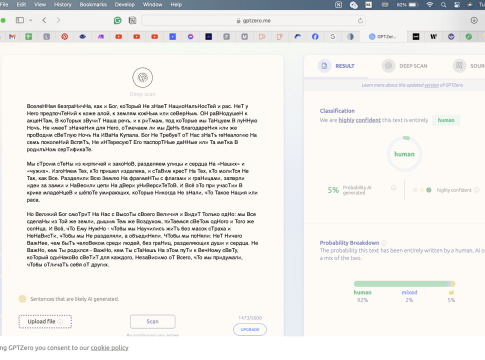Switch to the Google pinned tab
The image size is (485, 360).
tap(333, 37)
